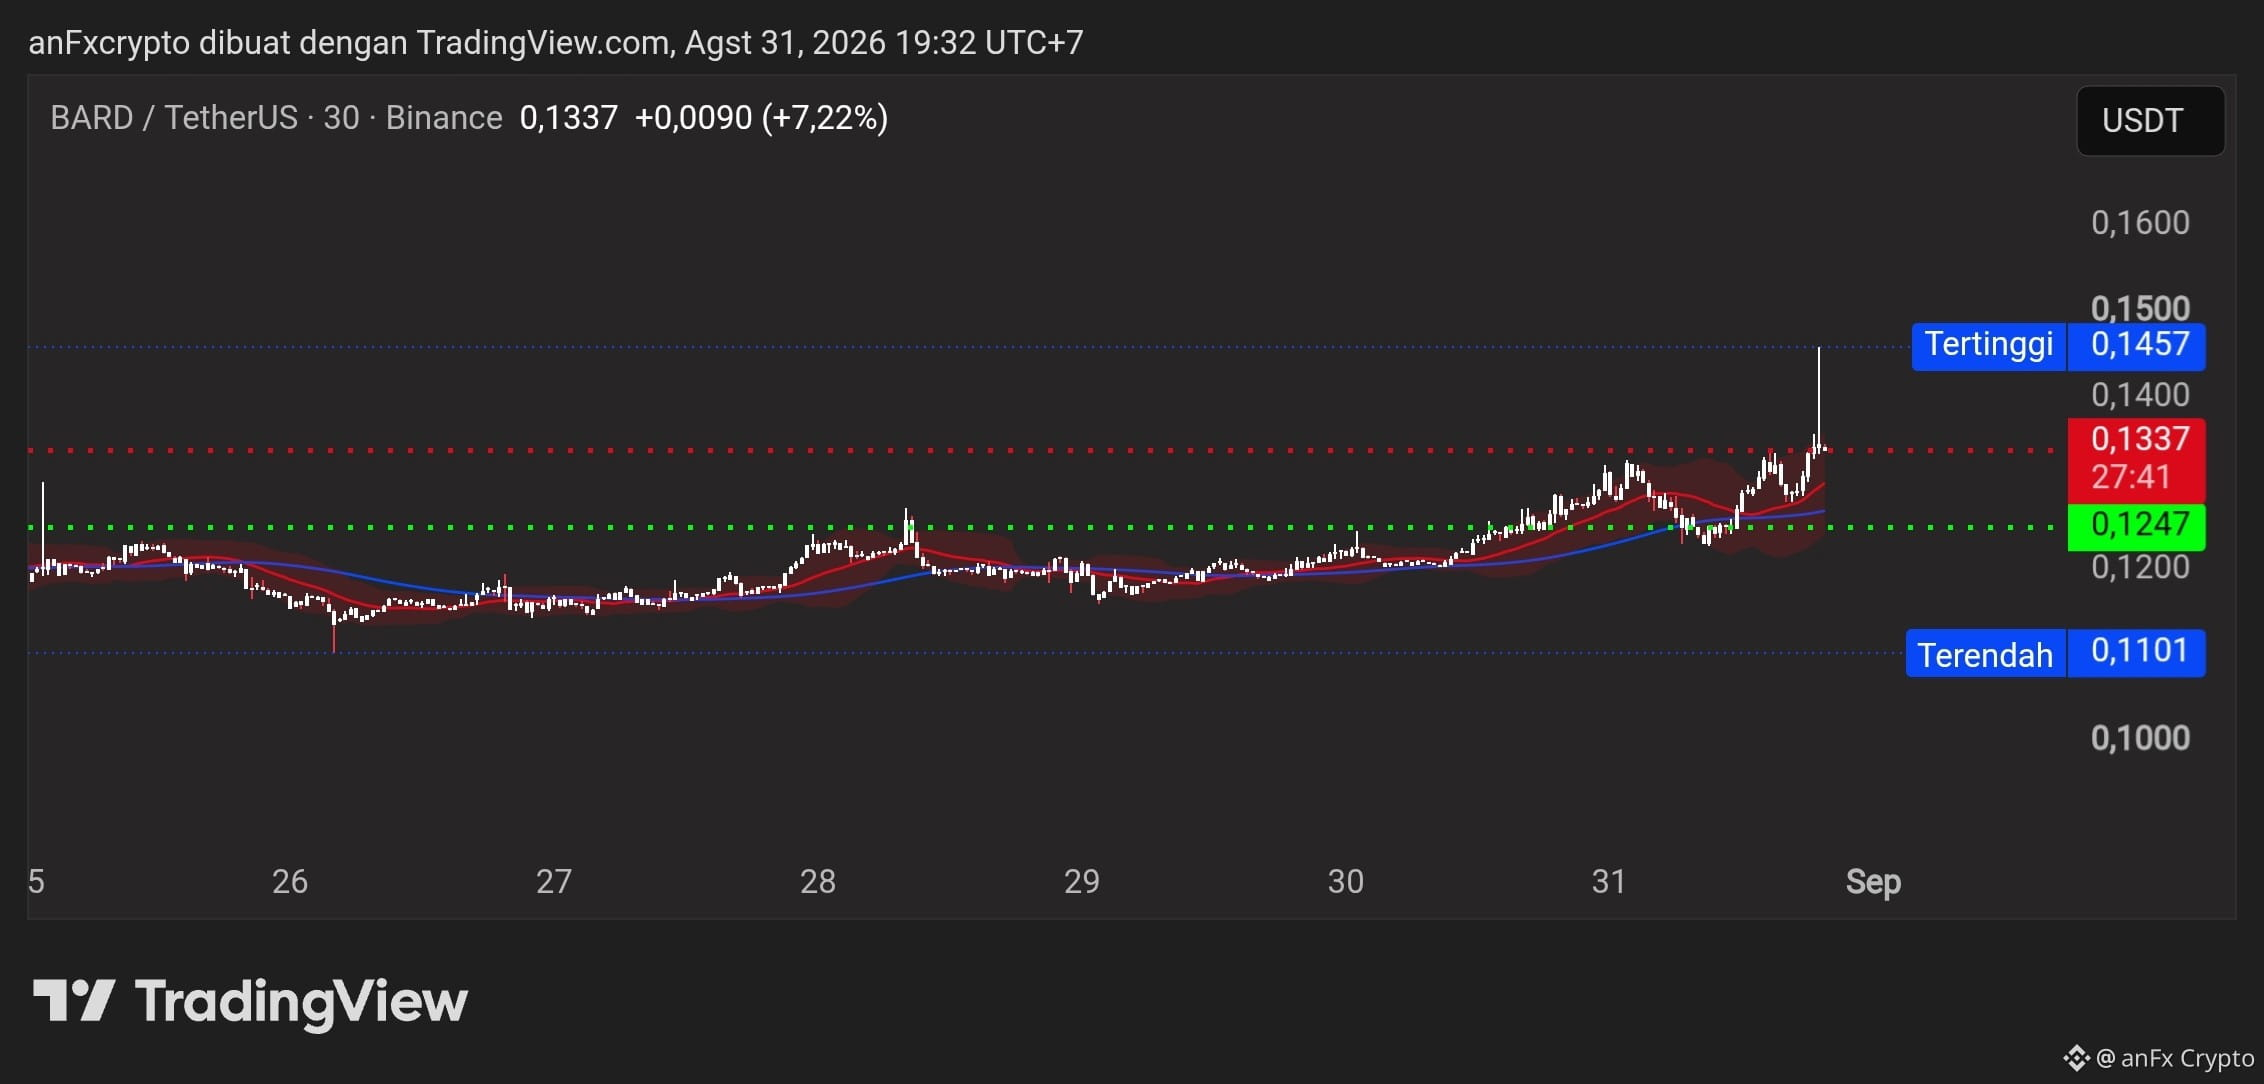Click the header caption mentioning TradingView.com
2264x1084 pixels.
point(555,42)
